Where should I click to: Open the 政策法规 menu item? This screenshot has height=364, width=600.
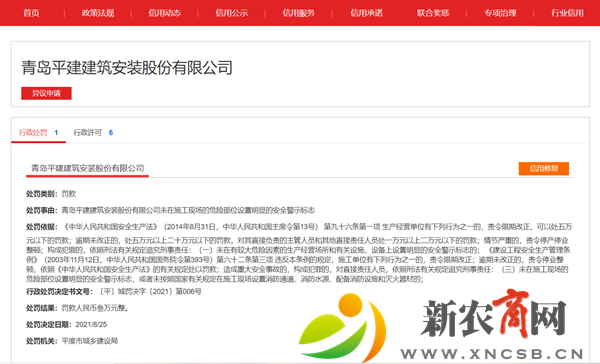(98, 13)
